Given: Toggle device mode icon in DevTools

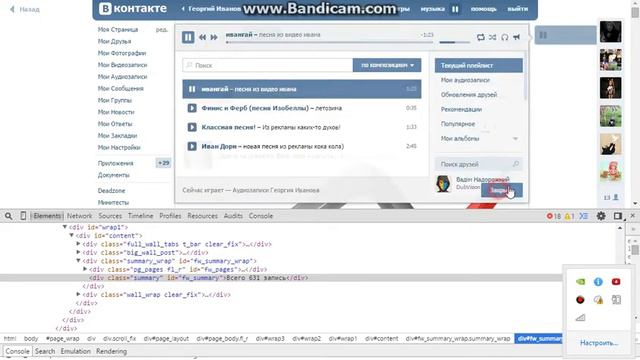Looking at the screenshot, I should (23, 216).
